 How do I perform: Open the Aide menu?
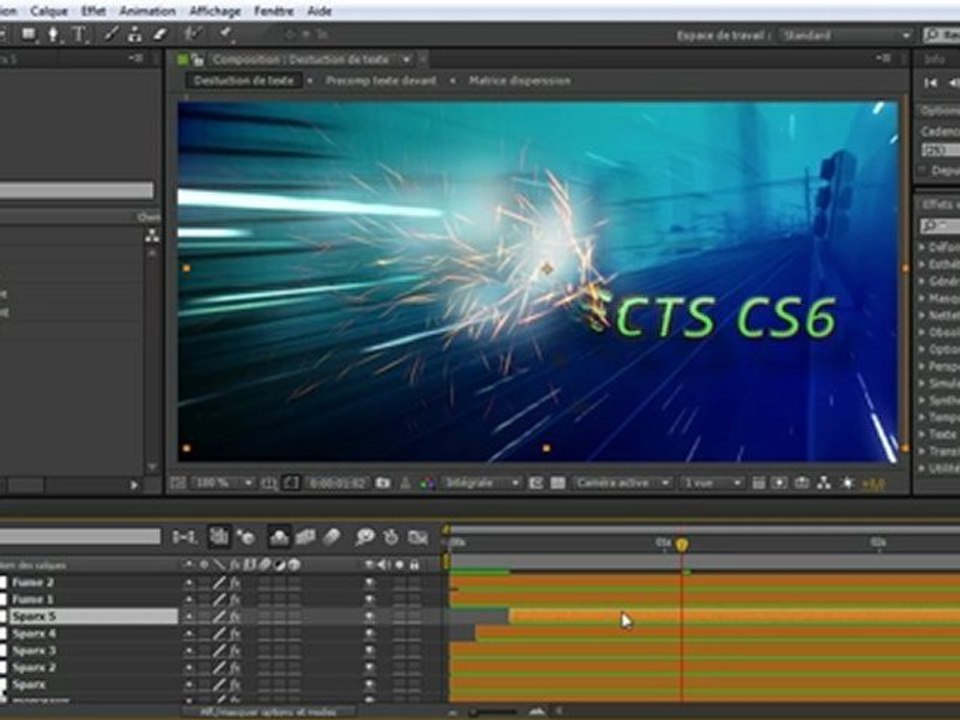pos(320,11)
